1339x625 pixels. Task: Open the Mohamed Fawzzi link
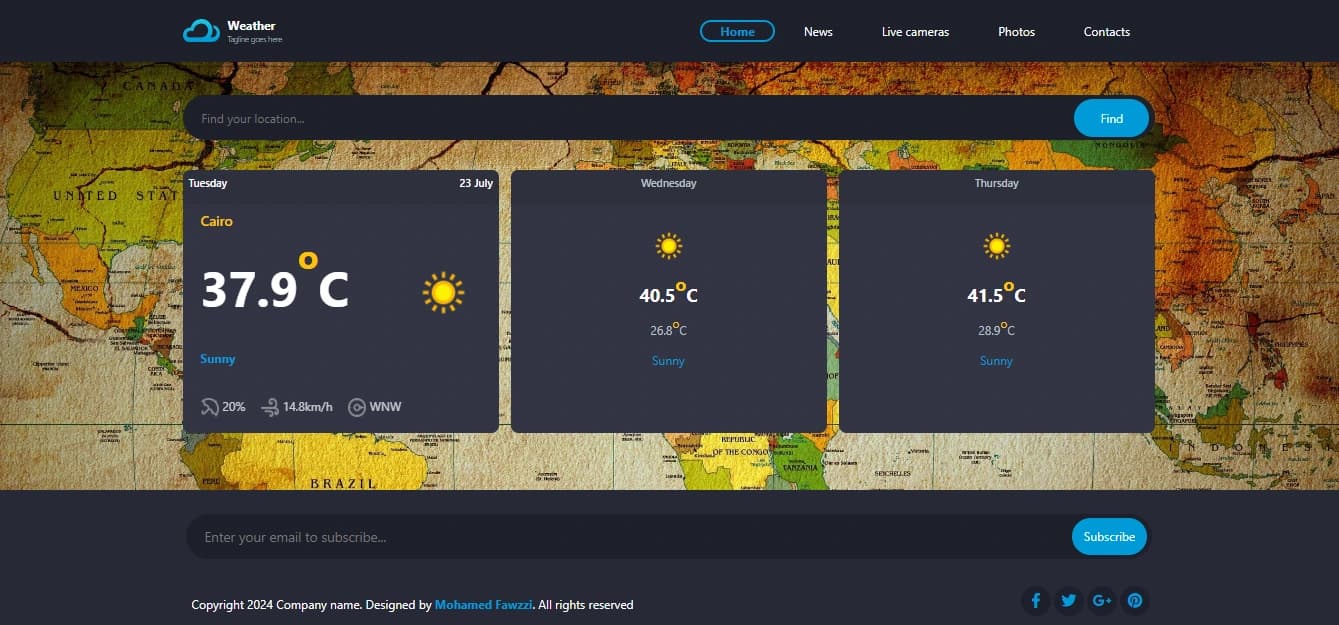pos(483,604)
